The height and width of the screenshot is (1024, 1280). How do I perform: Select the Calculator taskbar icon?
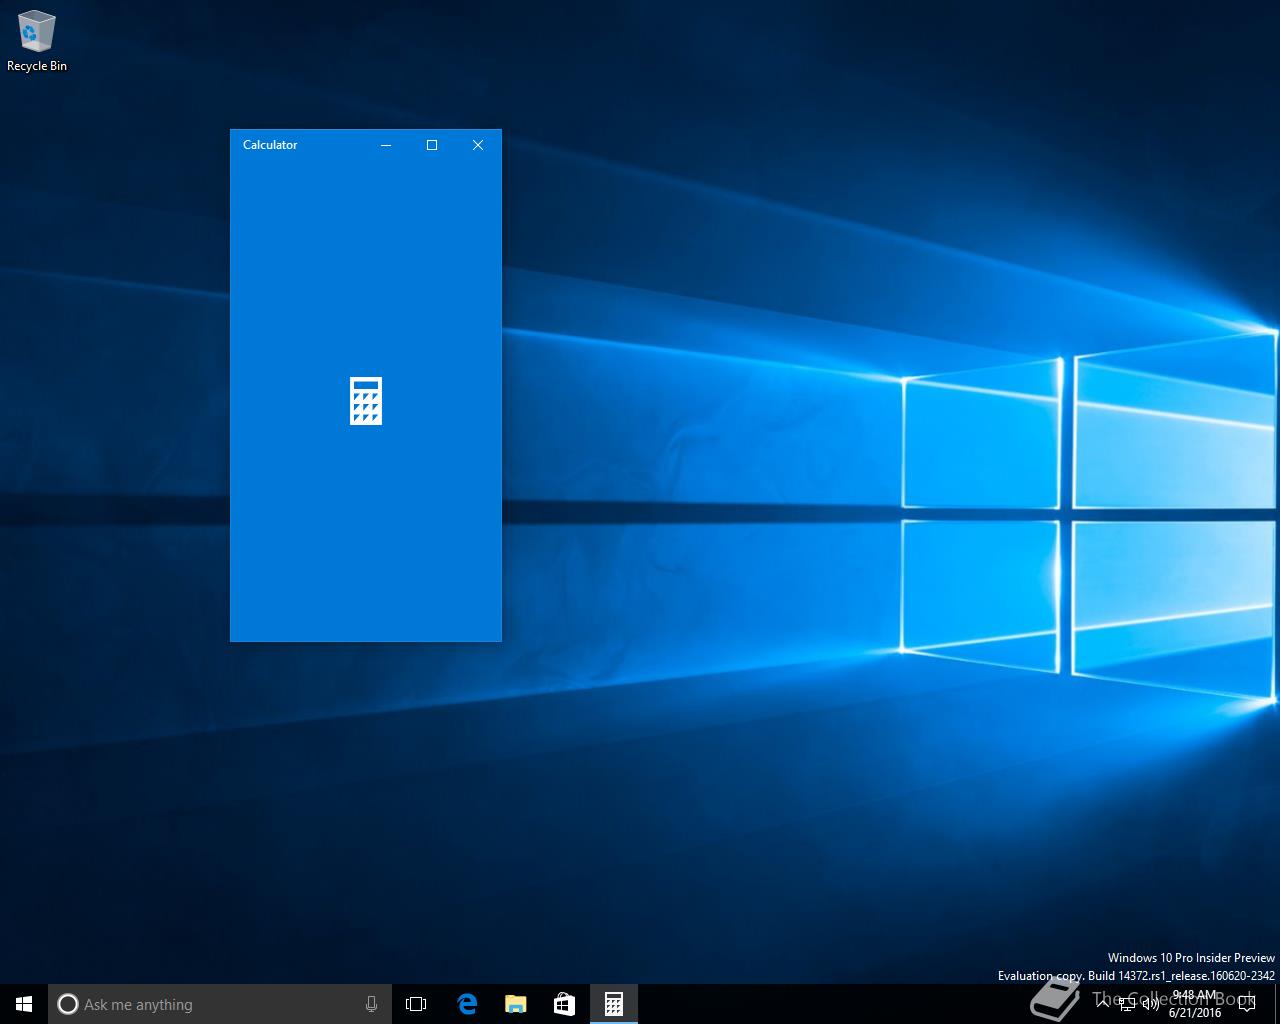(614, 1004)
